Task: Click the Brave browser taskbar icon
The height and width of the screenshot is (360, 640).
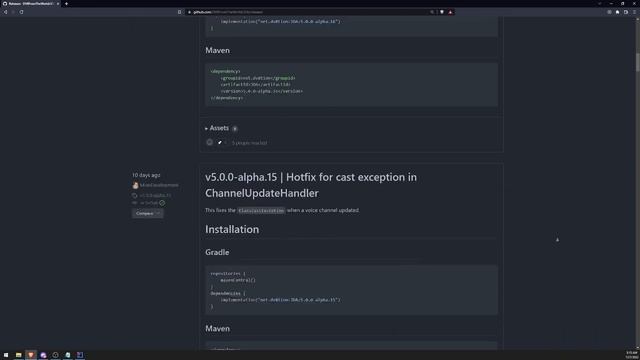Action: pos(31,355)
